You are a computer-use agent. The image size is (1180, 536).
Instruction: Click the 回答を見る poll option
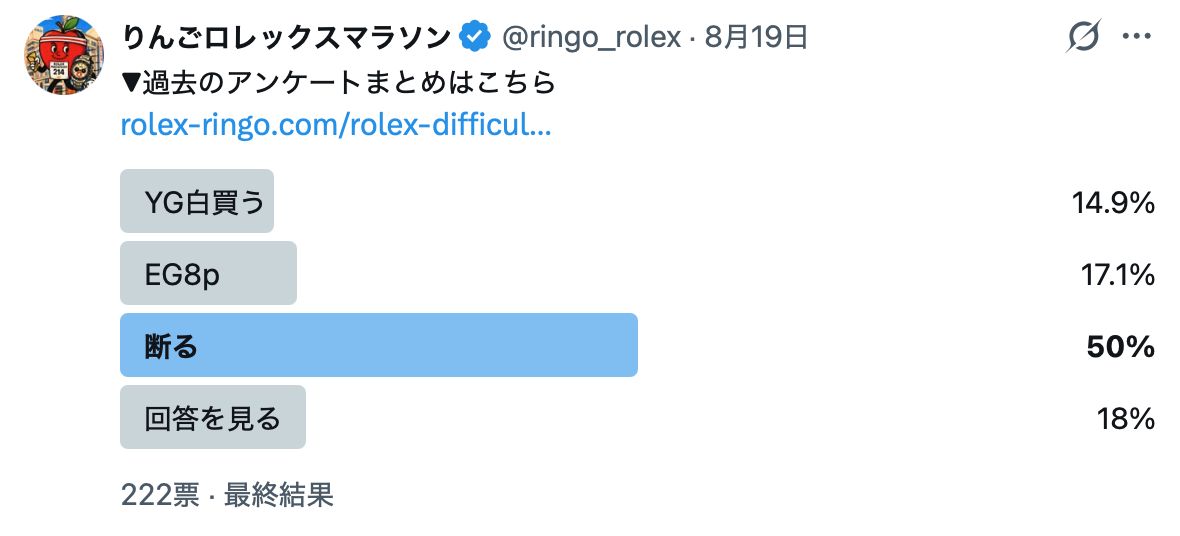coord(213,418)
